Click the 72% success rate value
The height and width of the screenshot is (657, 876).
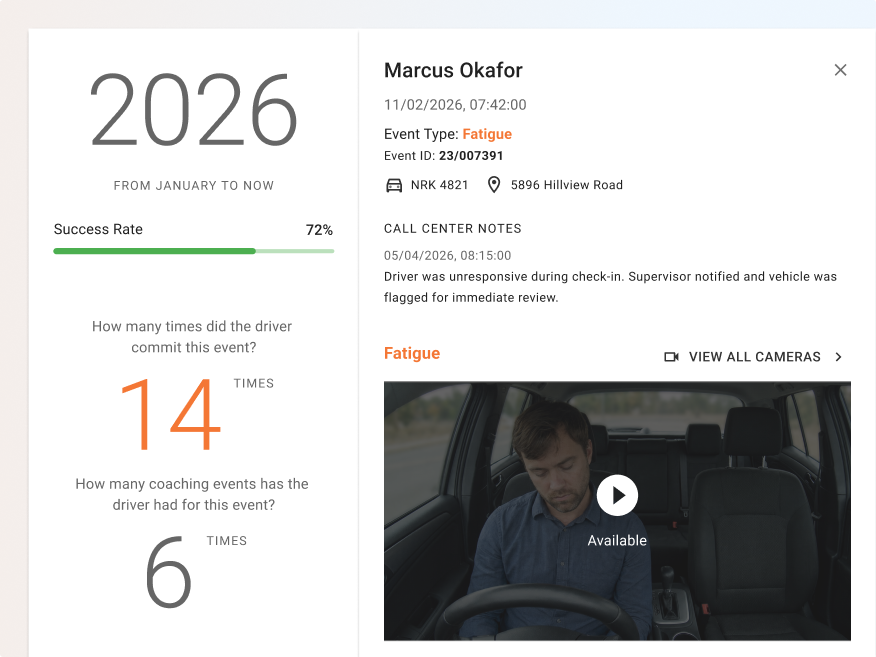[319, 230]
